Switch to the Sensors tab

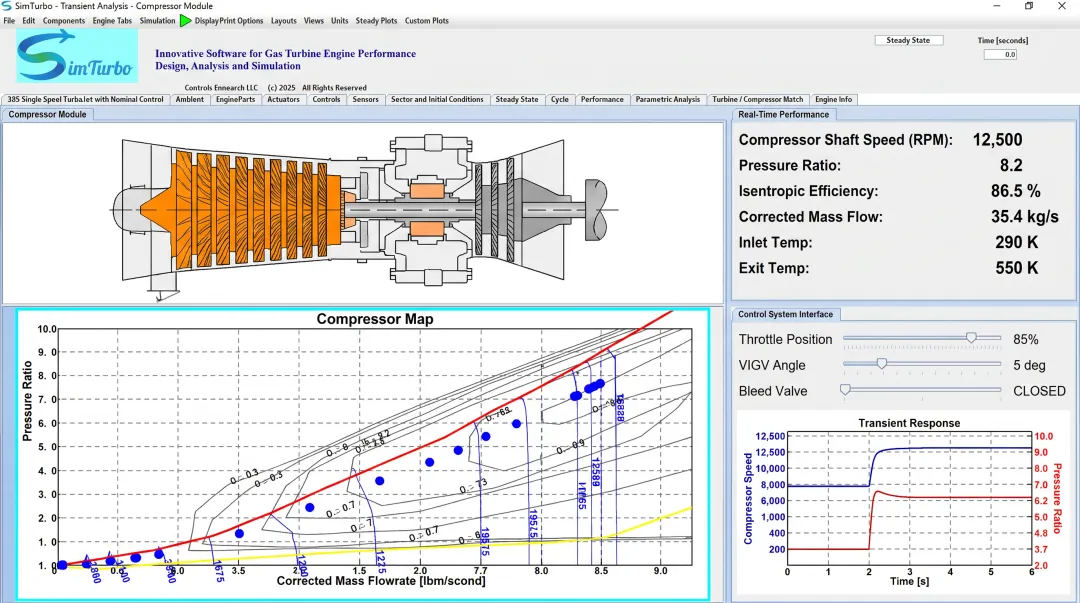365,99
